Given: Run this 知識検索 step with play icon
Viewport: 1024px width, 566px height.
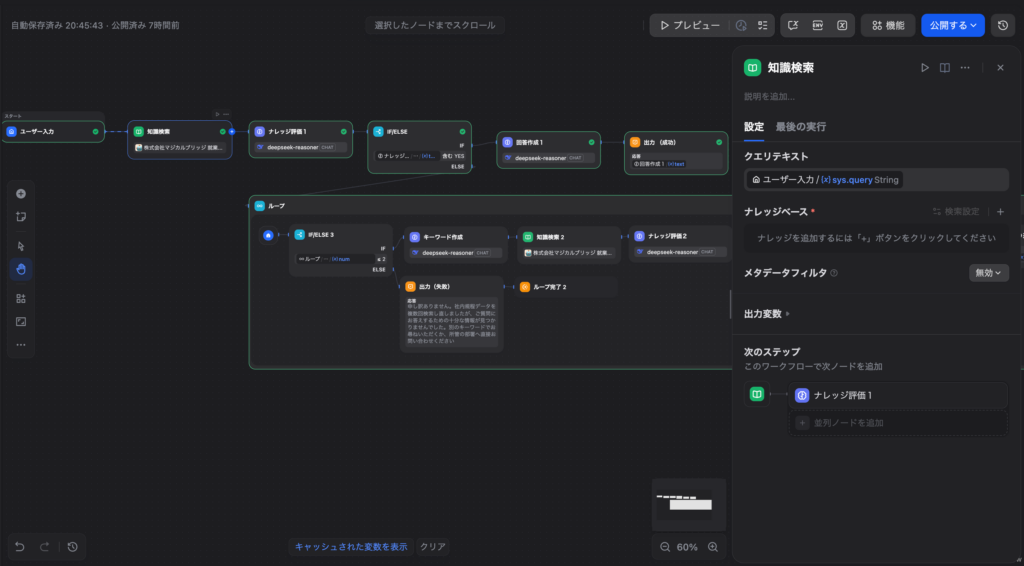Looking at the screenshot, I should pos(925,68).
